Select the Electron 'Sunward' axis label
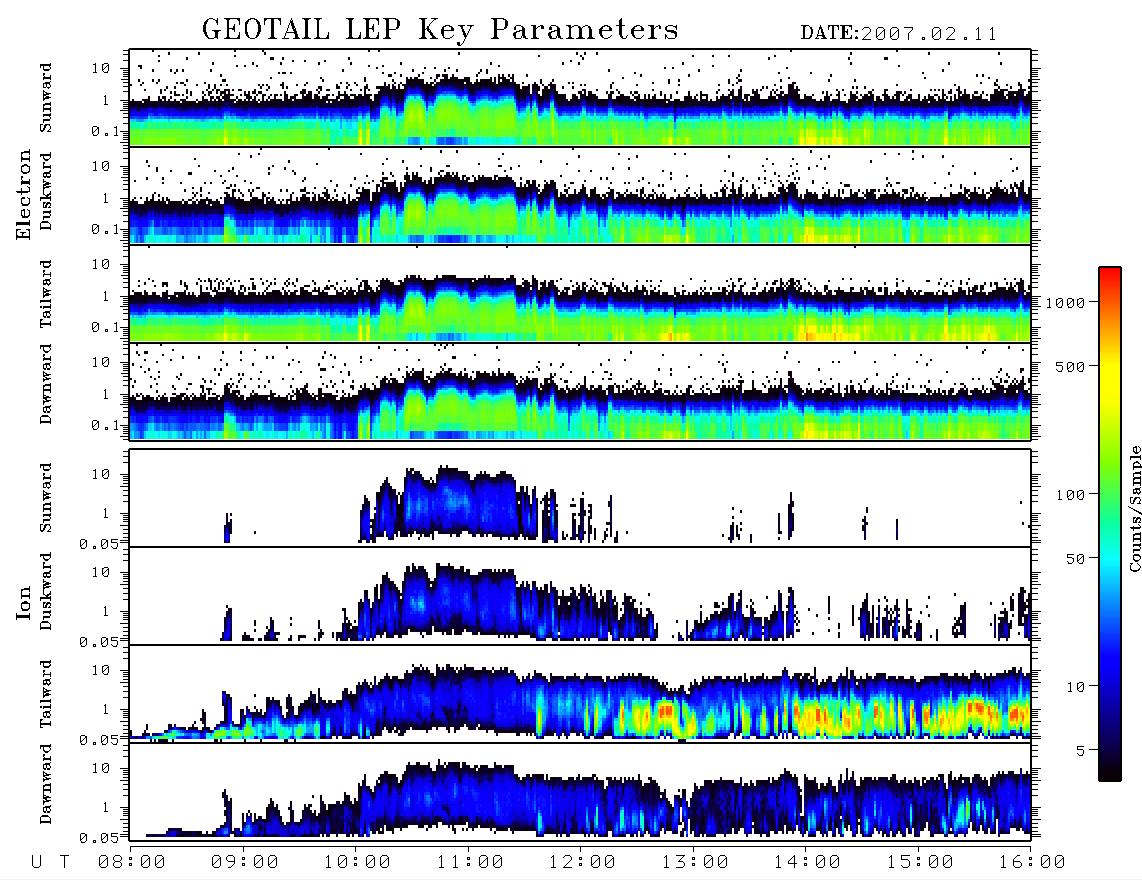This screenshot has height=880, width=1142. [46, 98]
